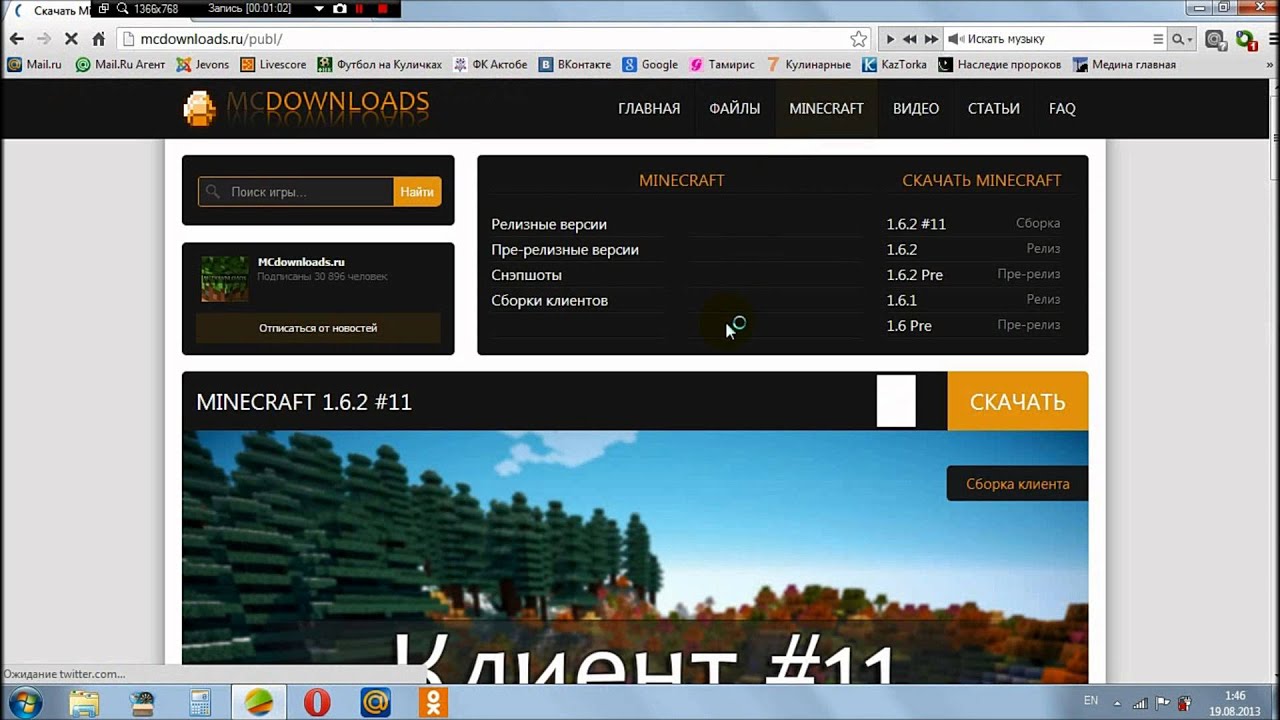This screenshot has width=1280, height=720.
Task: Open the Медина главная bookmark
Action: 1124,64
